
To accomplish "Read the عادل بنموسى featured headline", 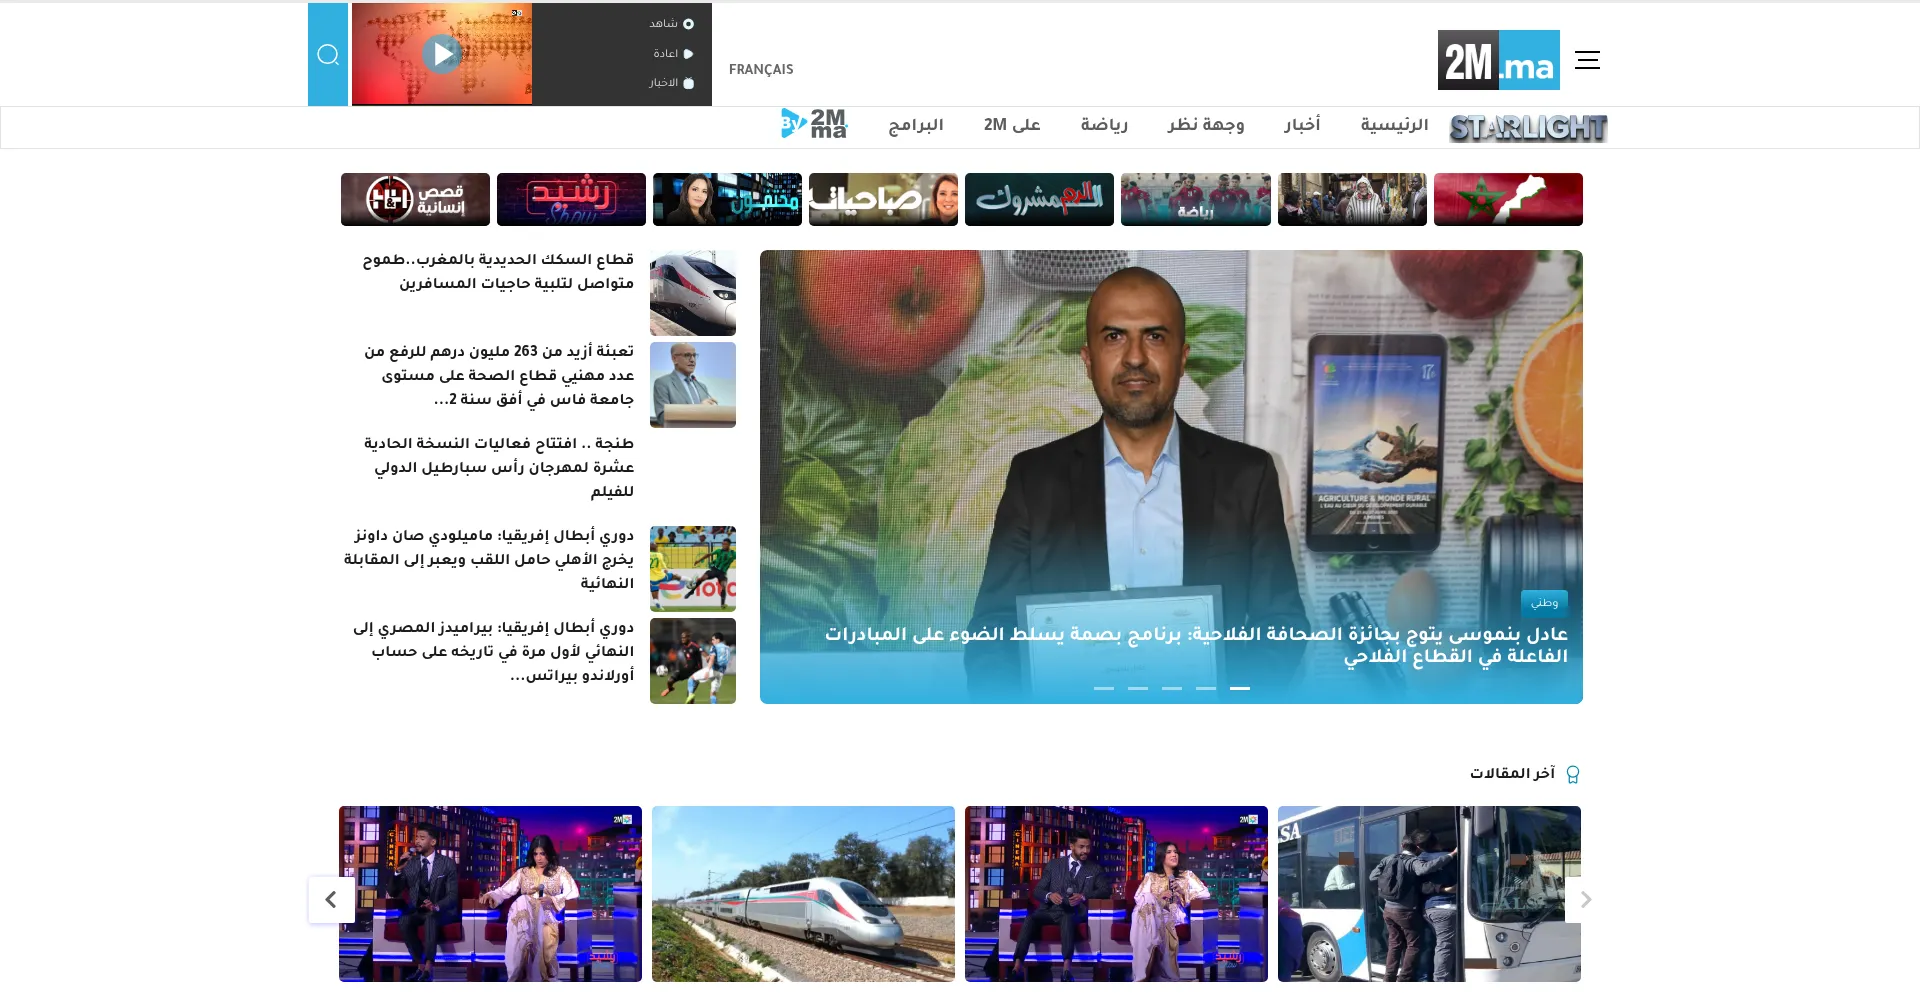I will [1196, 645].
